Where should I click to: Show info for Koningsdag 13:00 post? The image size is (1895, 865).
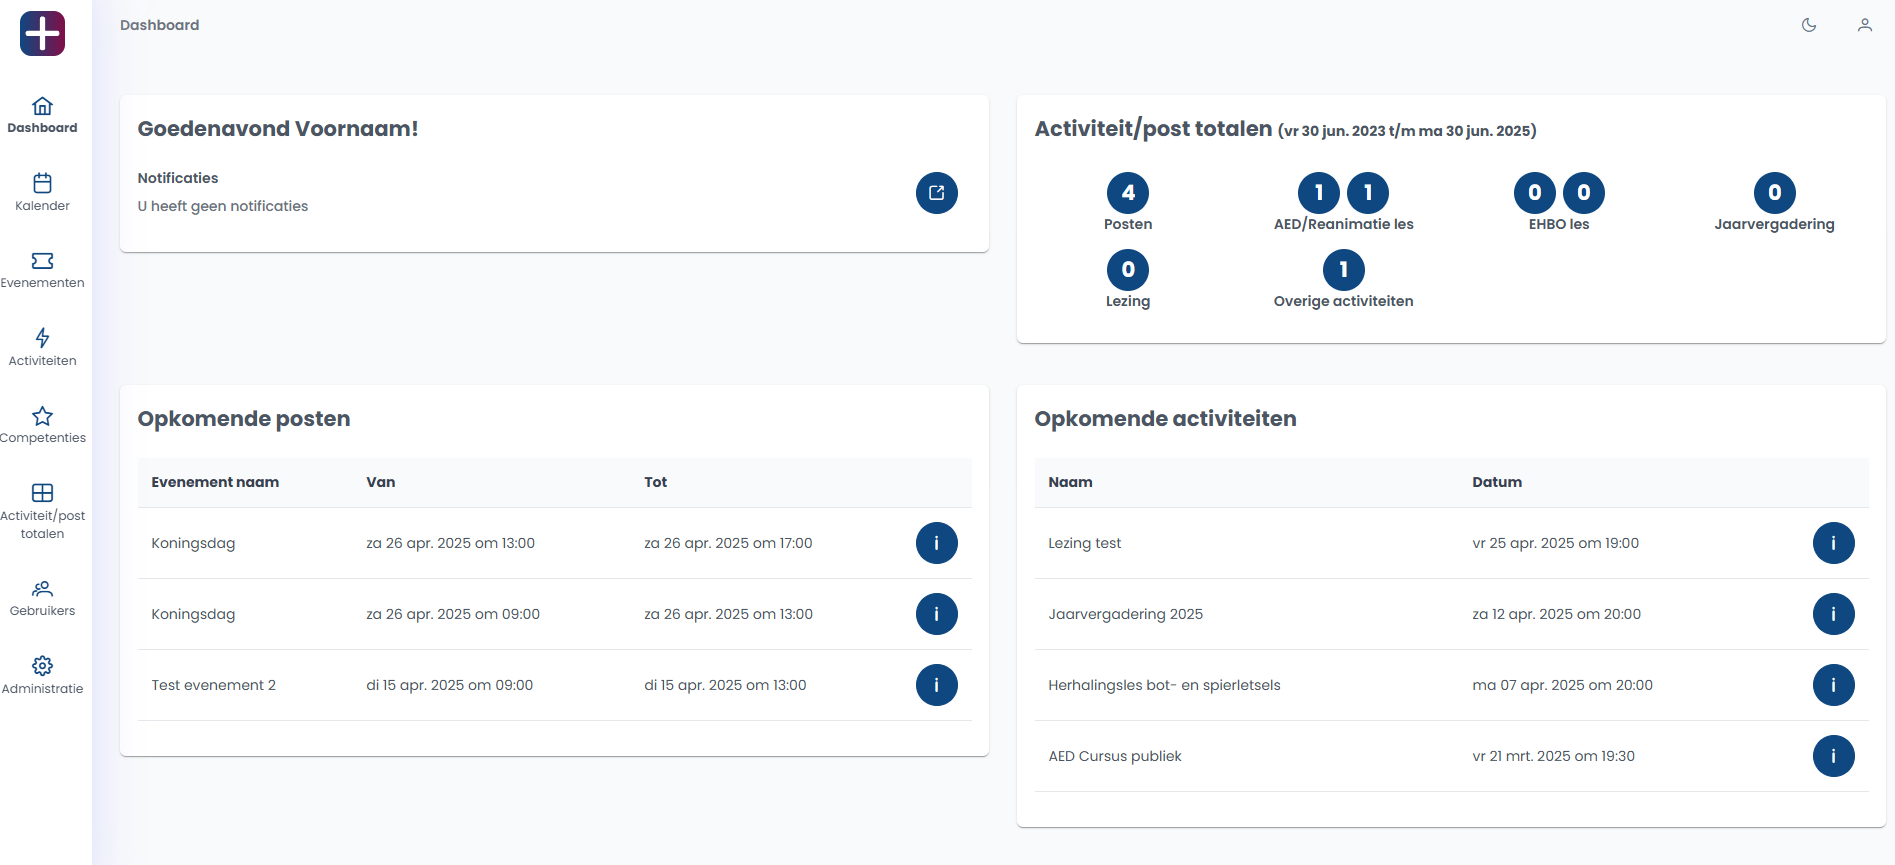tap(936, 543)
